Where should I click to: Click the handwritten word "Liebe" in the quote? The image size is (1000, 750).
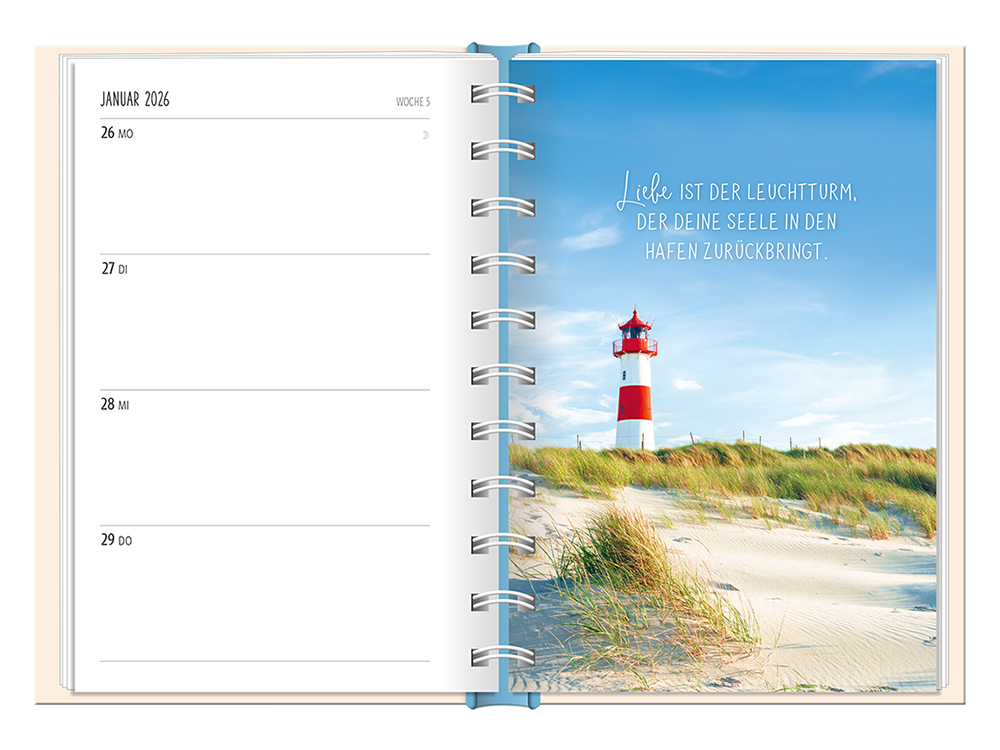tap(645, 192)
